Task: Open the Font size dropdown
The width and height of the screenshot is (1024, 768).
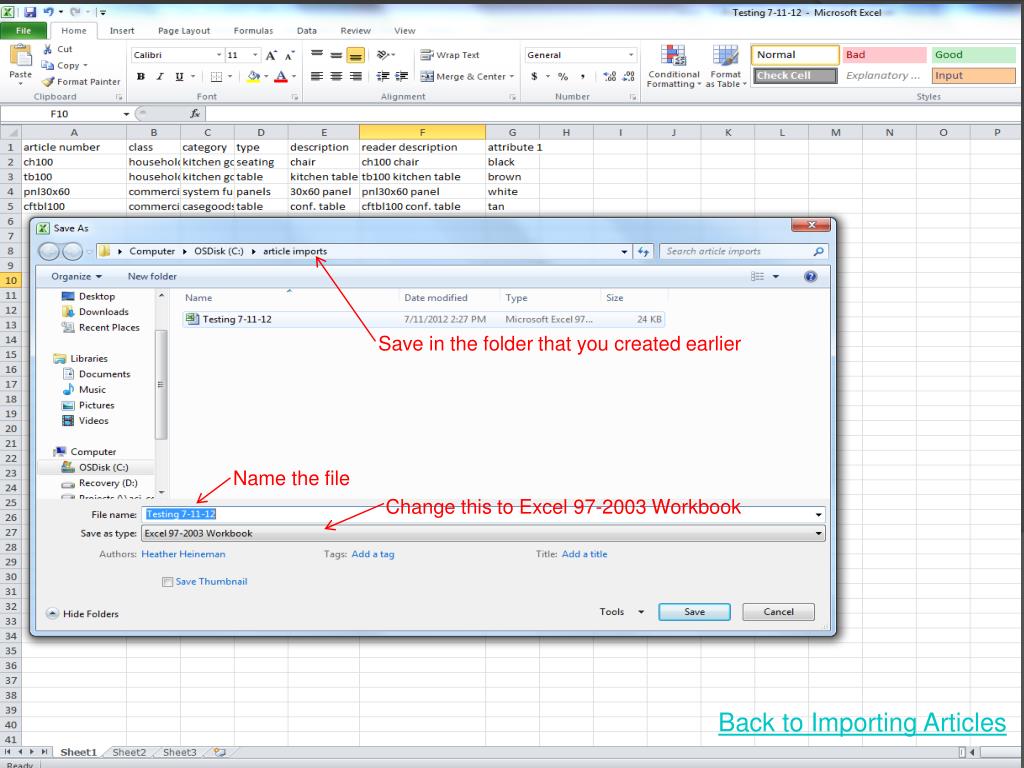Action: click(255, 56)
